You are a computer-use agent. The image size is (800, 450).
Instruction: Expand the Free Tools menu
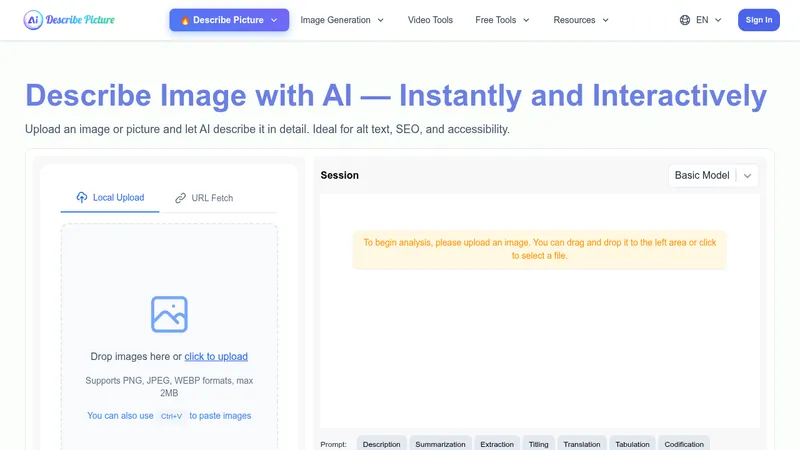(x=503, y=20)
